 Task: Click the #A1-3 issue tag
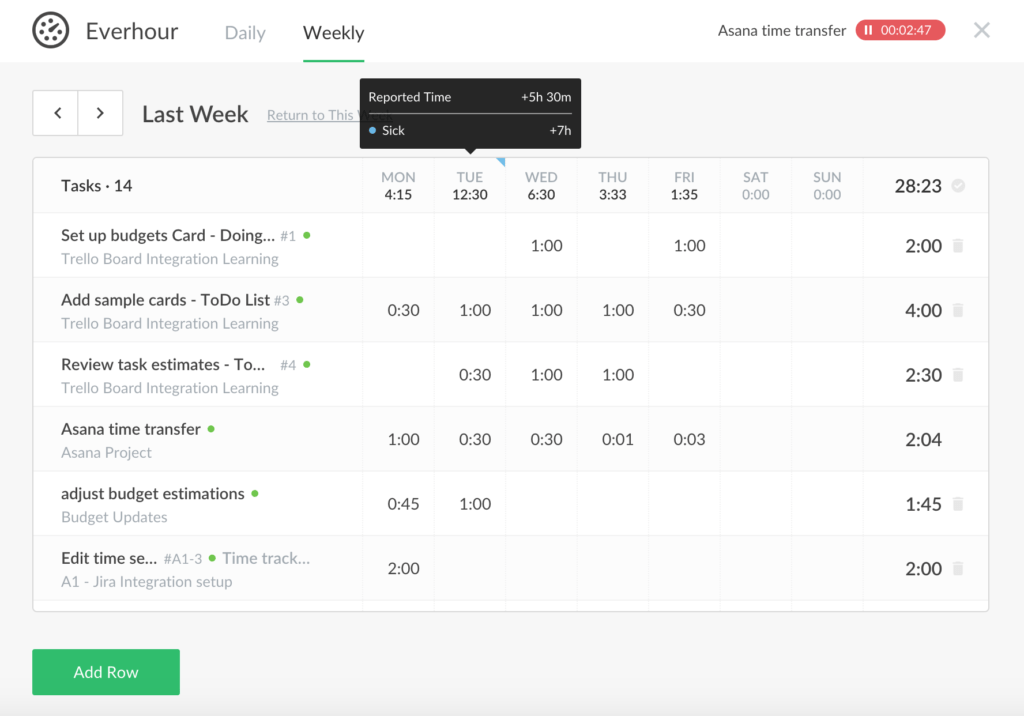click(183, 559)
